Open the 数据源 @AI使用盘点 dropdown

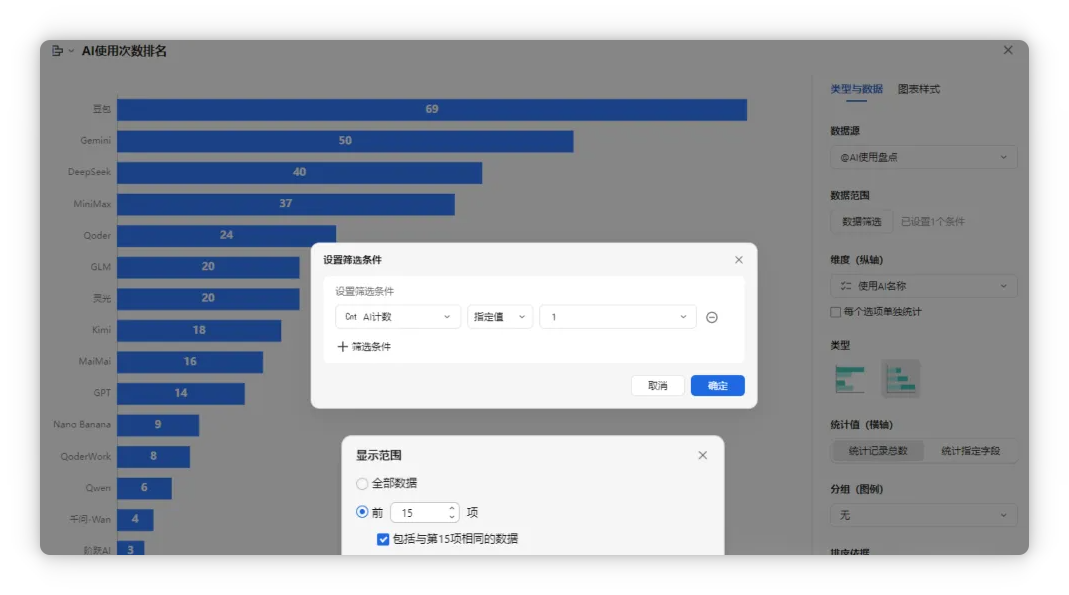pos(923,157)
